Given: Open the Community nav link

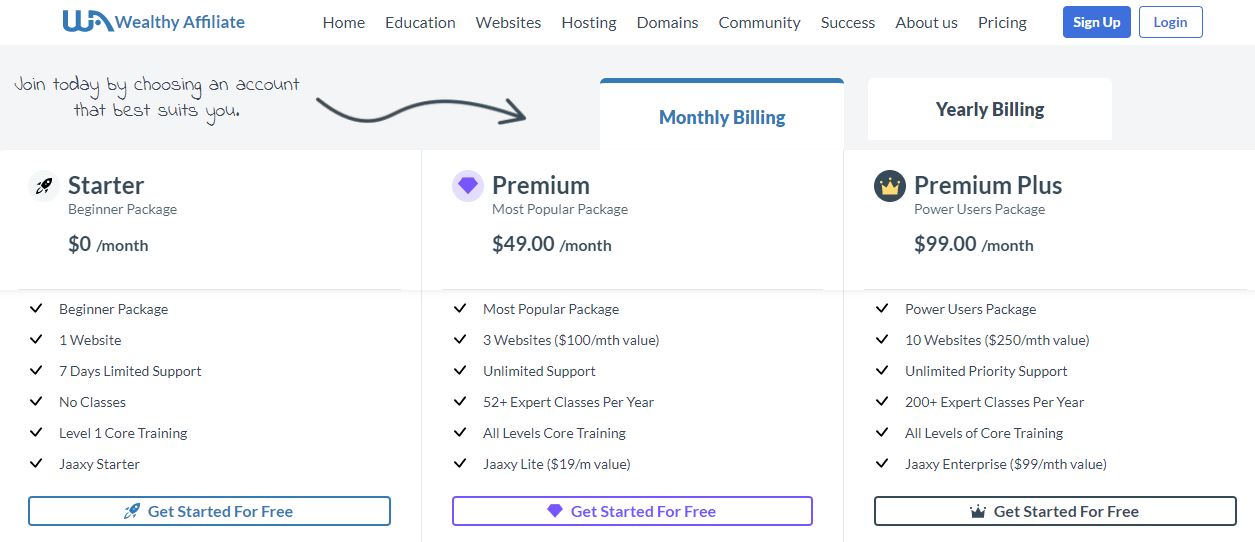Looking at the screenshot, I should (x=759, y=22).
